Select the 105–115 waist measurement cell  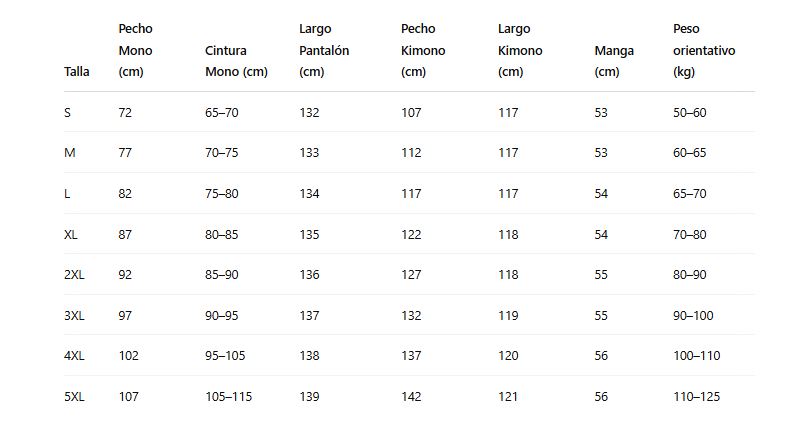point(228,397)
